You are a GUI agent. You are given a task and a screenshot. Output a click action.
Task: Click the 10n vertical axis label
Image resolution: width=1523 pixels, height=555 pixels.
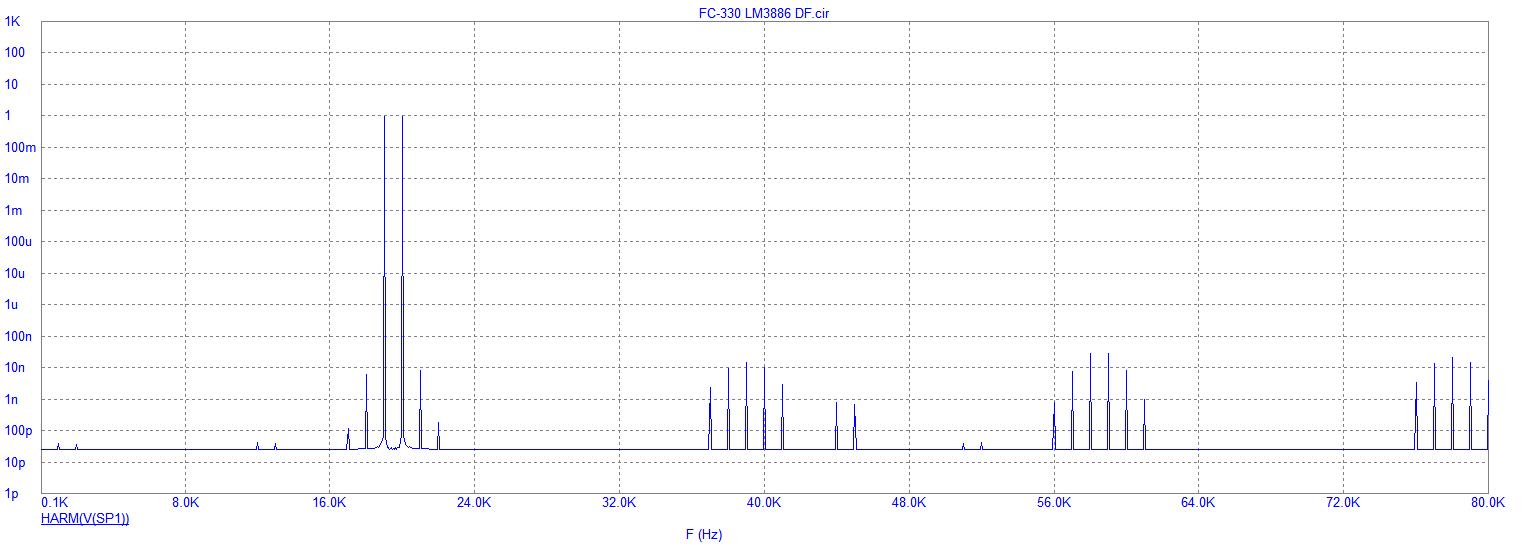(x=16, y=368)
